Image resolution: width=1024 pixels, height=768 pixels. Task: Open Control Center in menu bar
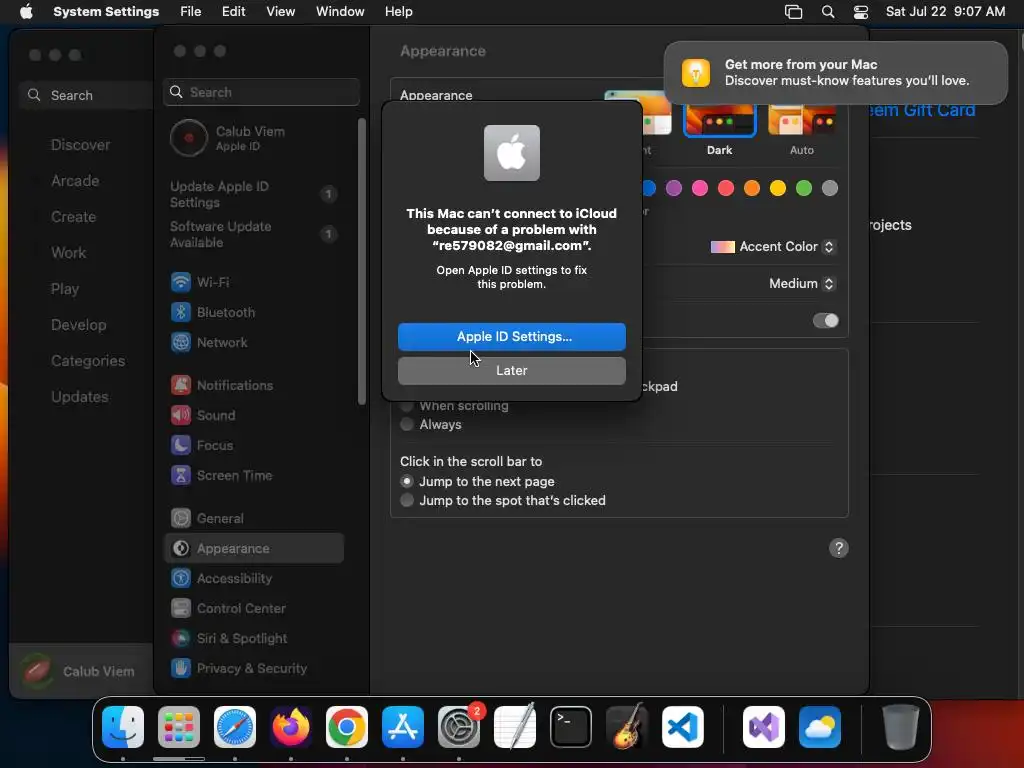pyautogui.click(x=861, y=12)
